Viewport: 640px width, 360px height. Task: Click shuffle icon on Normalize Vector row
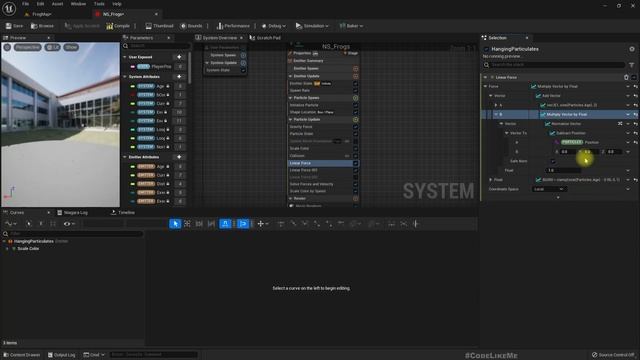(x=620, y=124)
